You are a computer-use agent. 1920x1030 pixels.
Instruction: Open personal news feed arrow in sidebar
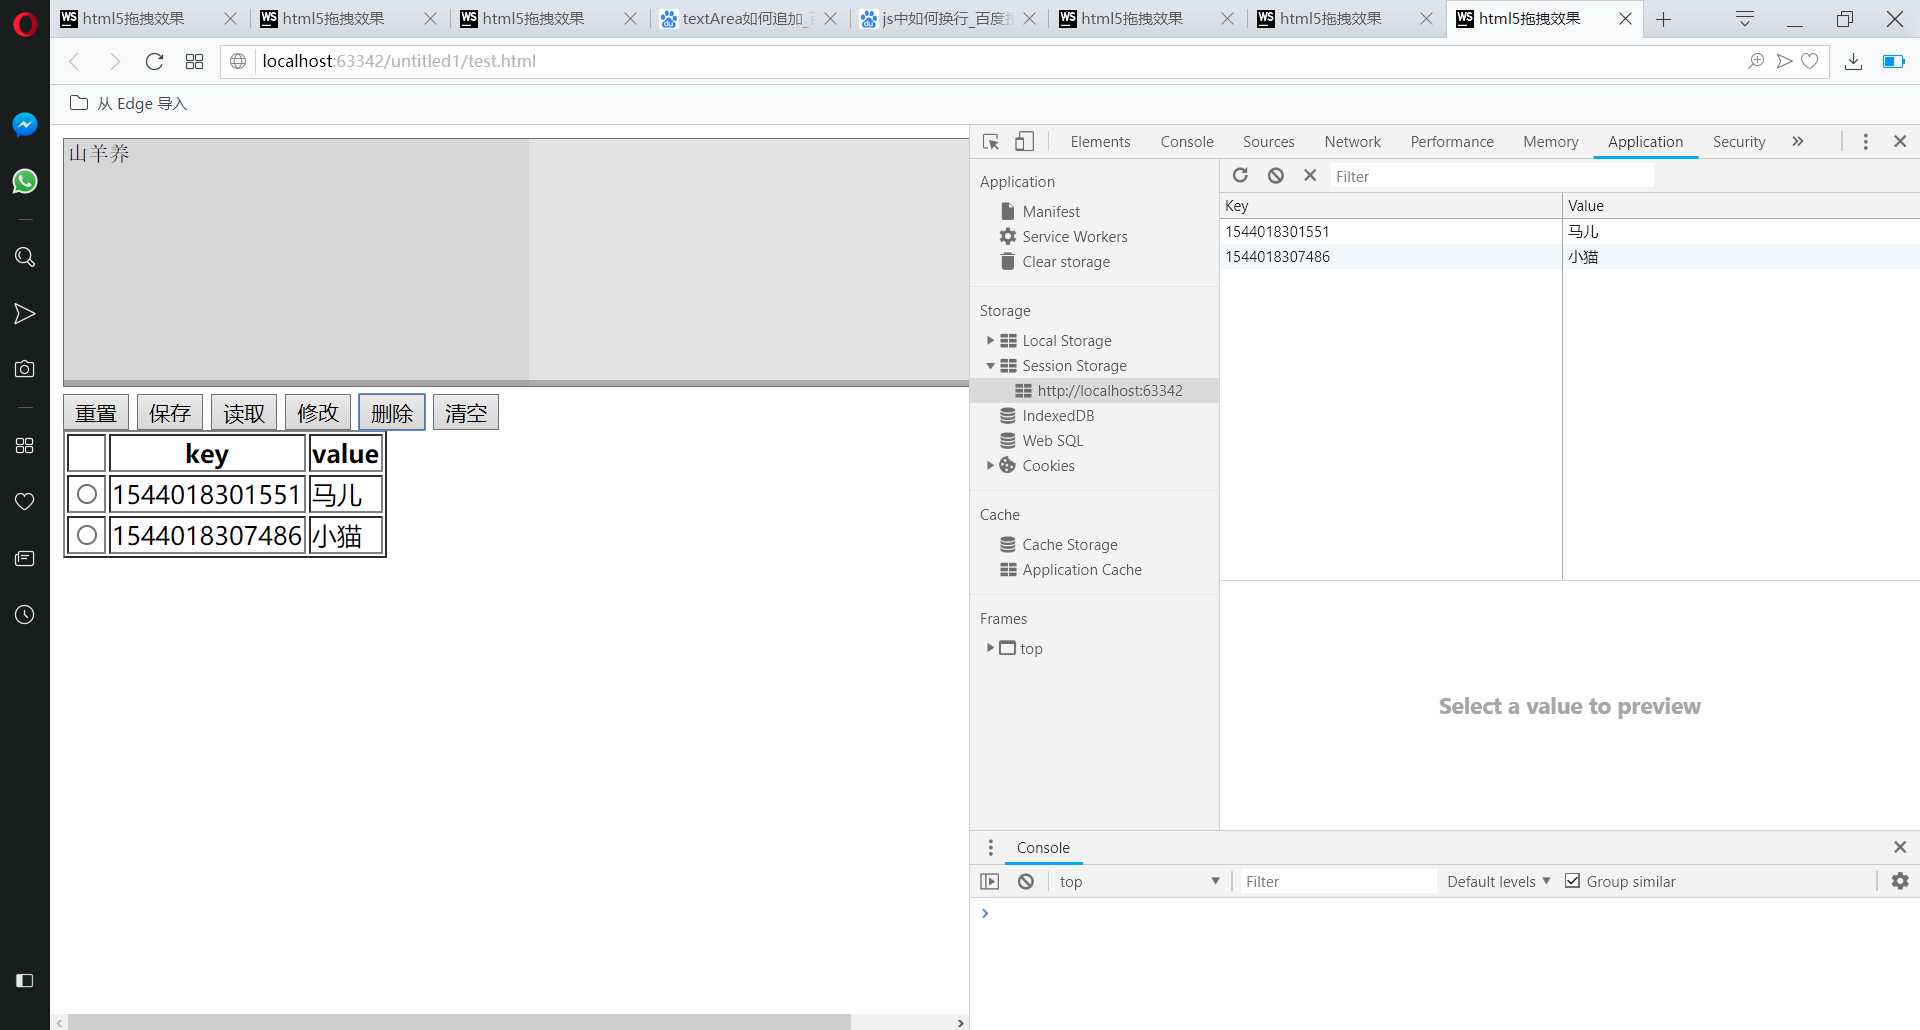25,314
